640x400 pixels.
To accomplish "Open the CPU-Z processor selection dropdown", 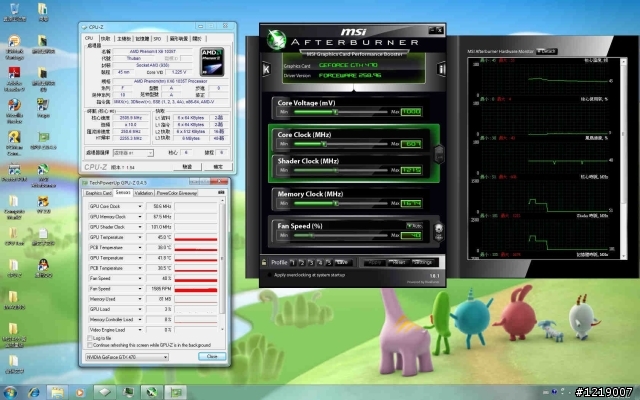I will [133, 153].
